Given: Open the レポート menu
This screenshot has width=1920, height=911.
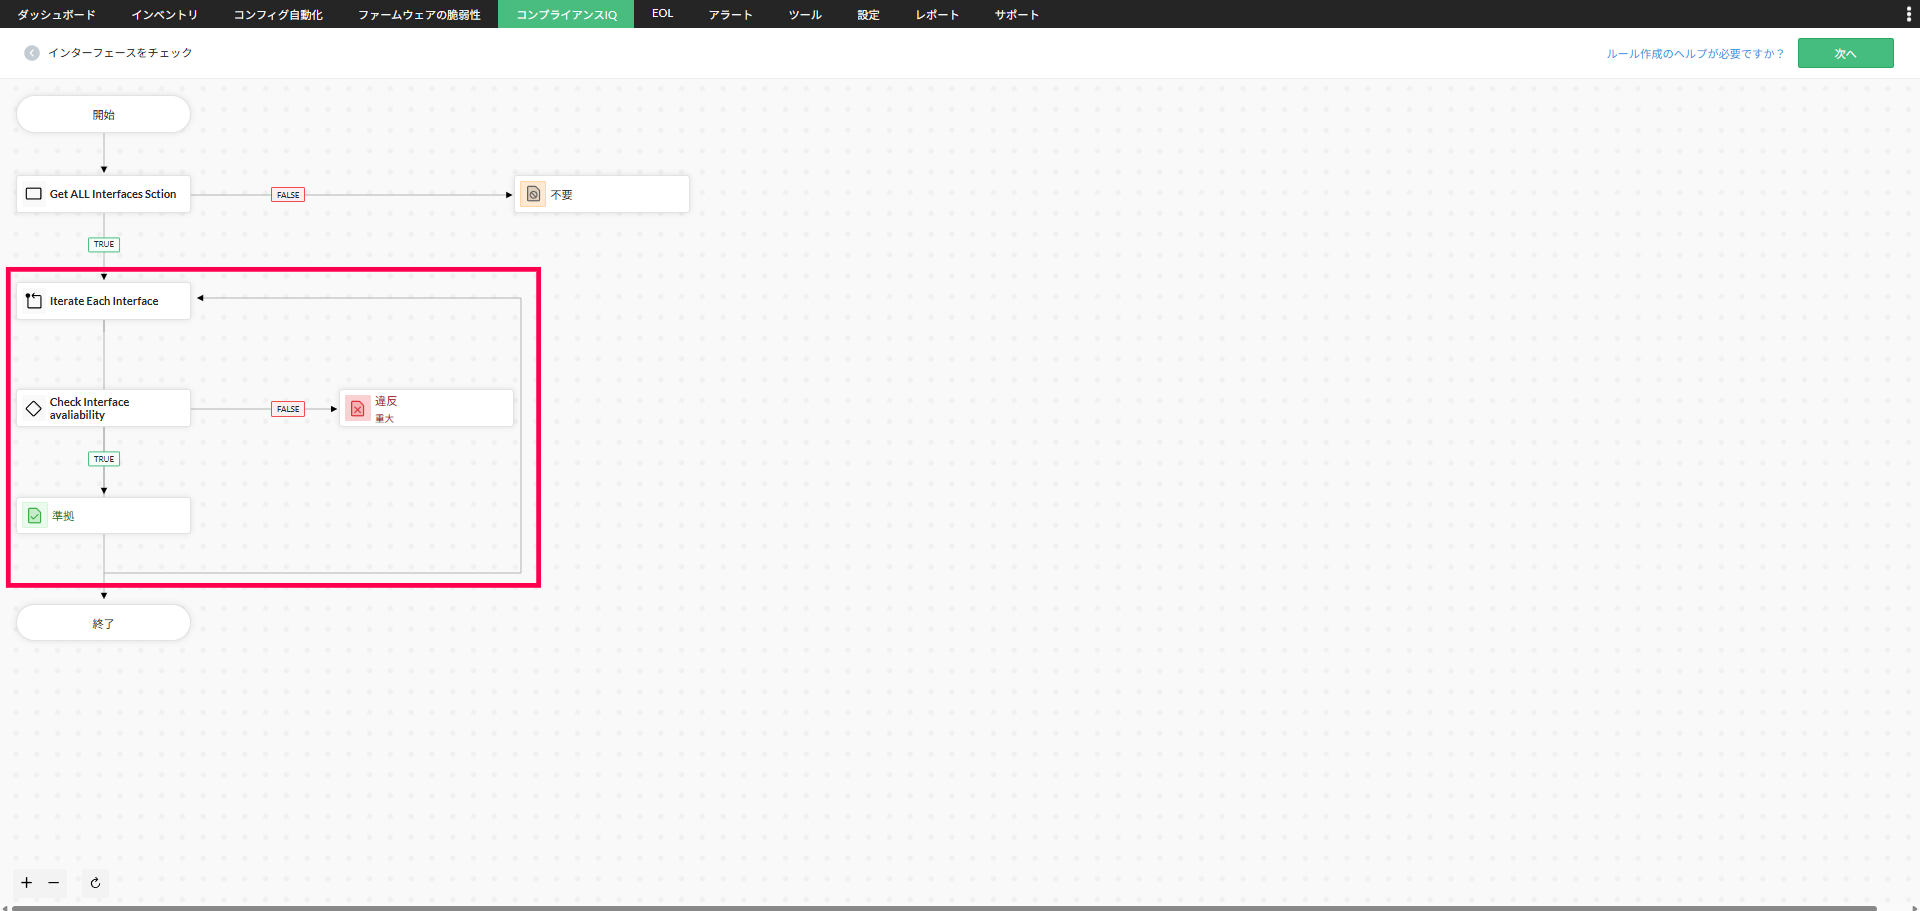Looking at the screenshot, I should (937, 14).
